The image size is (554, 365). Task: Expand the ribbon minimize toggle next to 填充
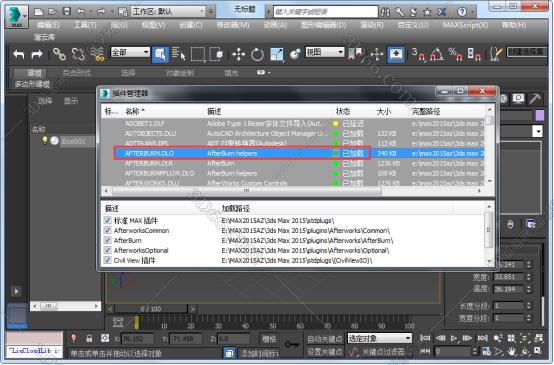(x=263, y=72)
